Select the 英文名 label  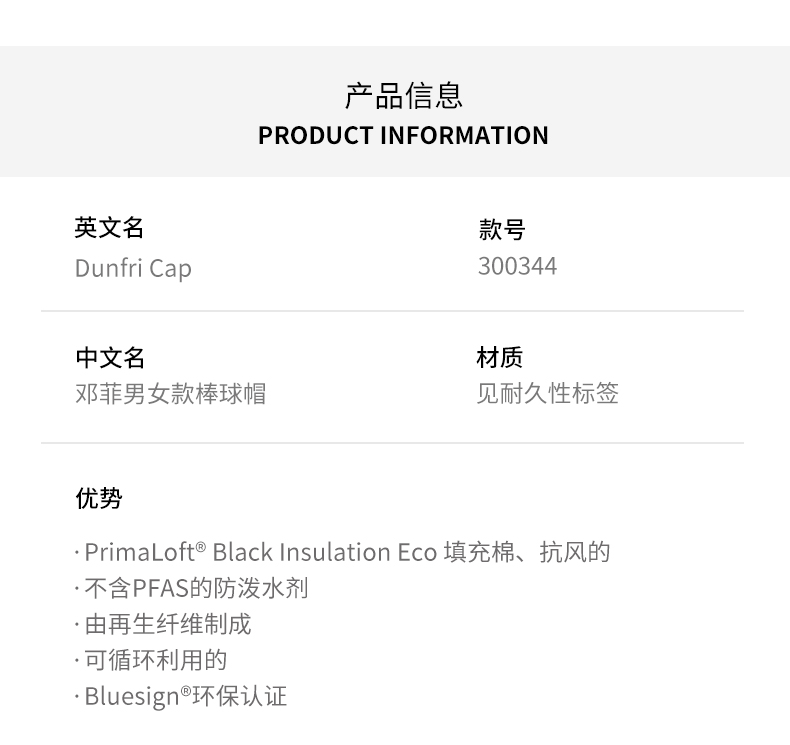[109, 228]
